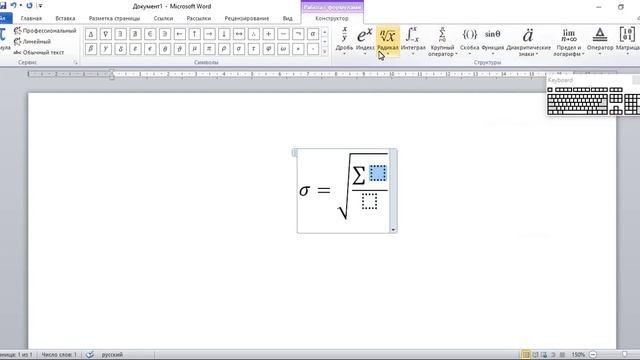Select the empty denominator placeholder in fraction

(369, 201)
